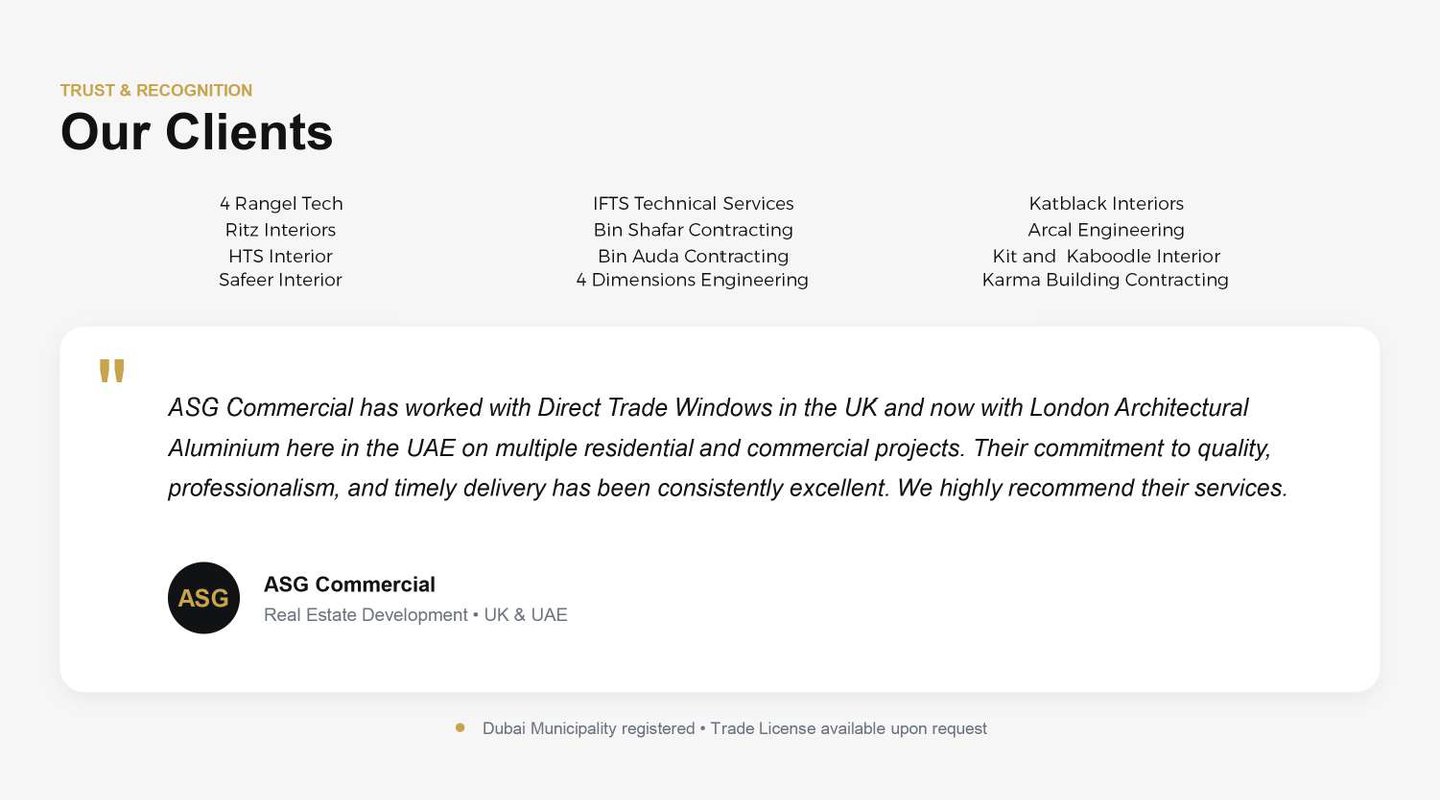Click Bin Shafar Contracting

click(693, 230)
